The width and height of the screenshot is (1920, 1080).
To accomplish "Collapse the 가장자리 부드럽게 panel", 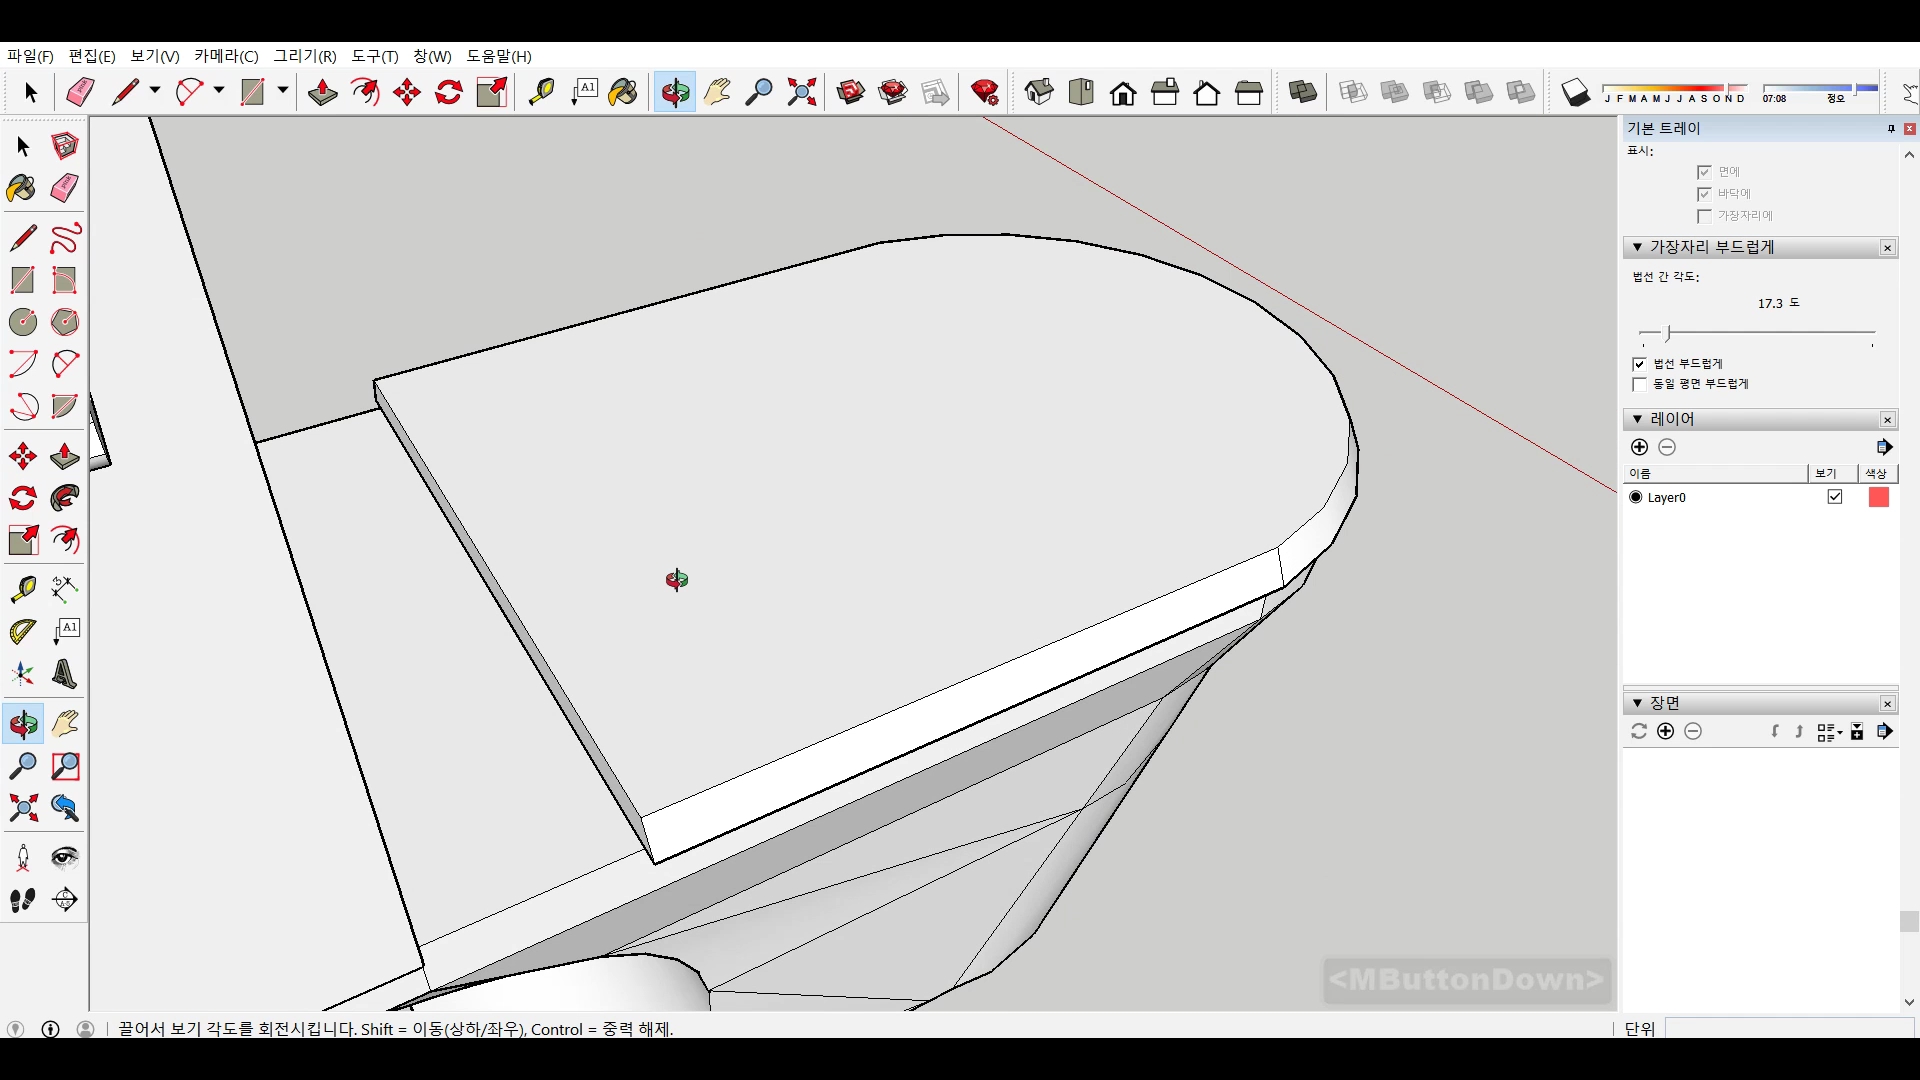I will tap(1637, 247).
